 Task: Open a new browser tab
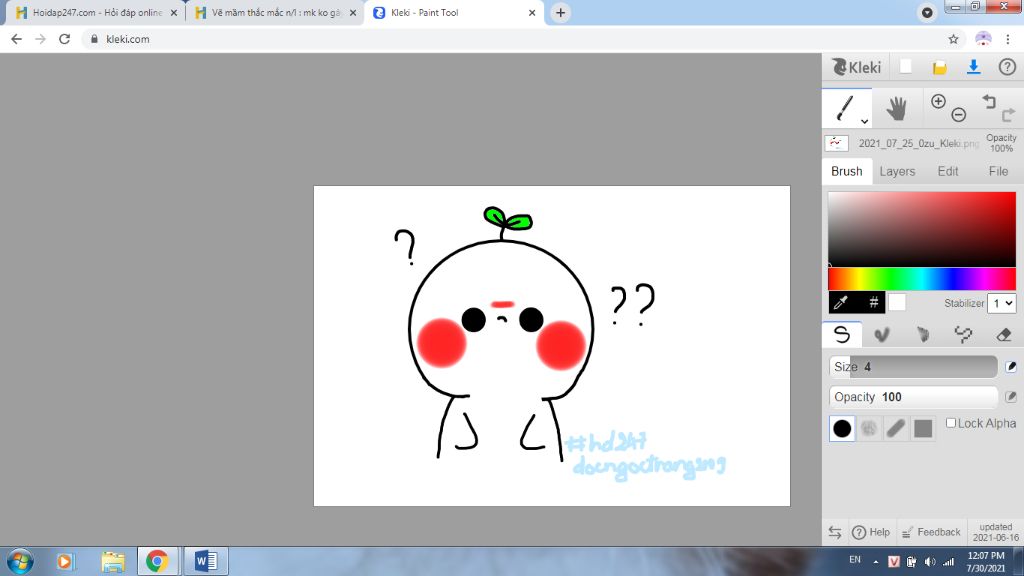pos(560,12)
